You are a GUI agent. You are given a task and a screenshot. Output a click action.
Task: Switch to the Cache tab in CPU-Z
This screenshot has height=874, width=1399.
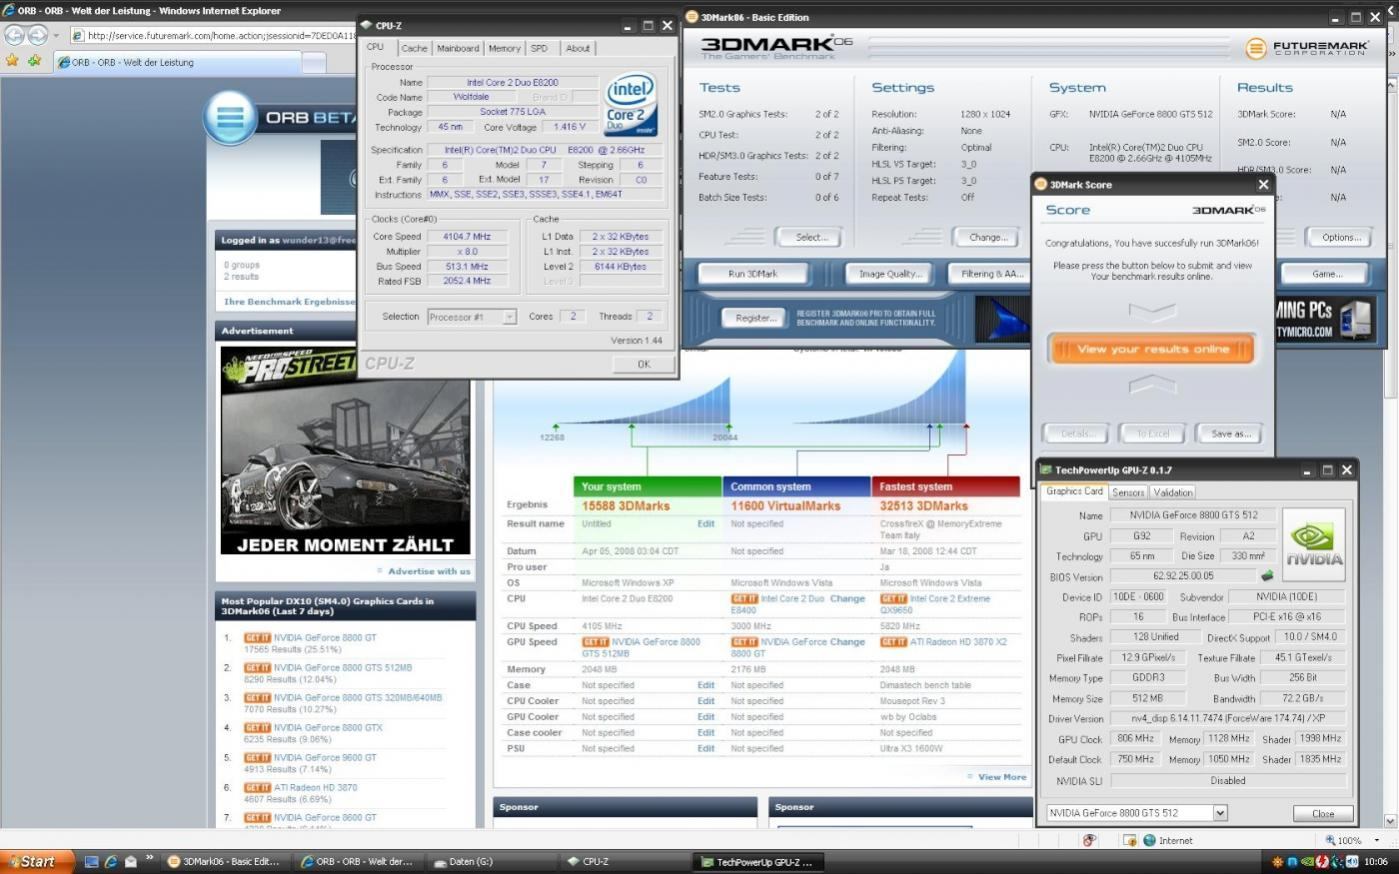[414, 48]
